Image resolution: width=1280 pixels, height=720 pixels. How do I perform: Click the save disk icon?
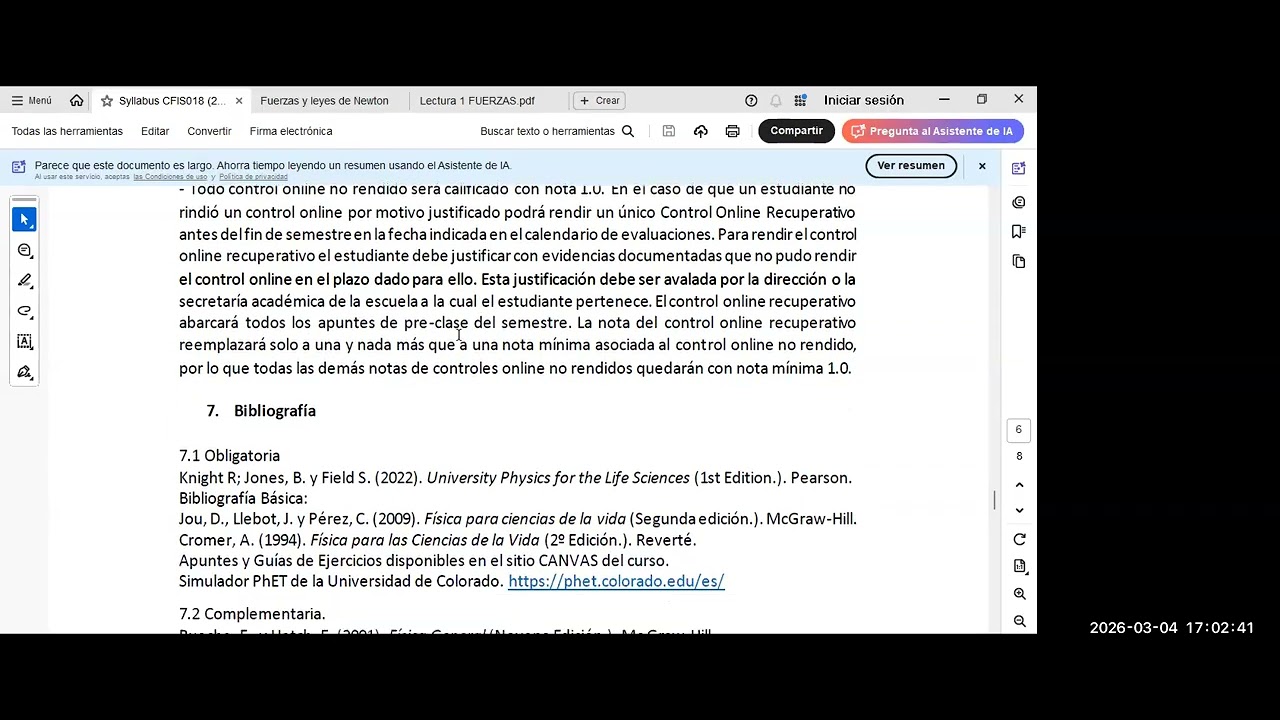pos(669,131)
